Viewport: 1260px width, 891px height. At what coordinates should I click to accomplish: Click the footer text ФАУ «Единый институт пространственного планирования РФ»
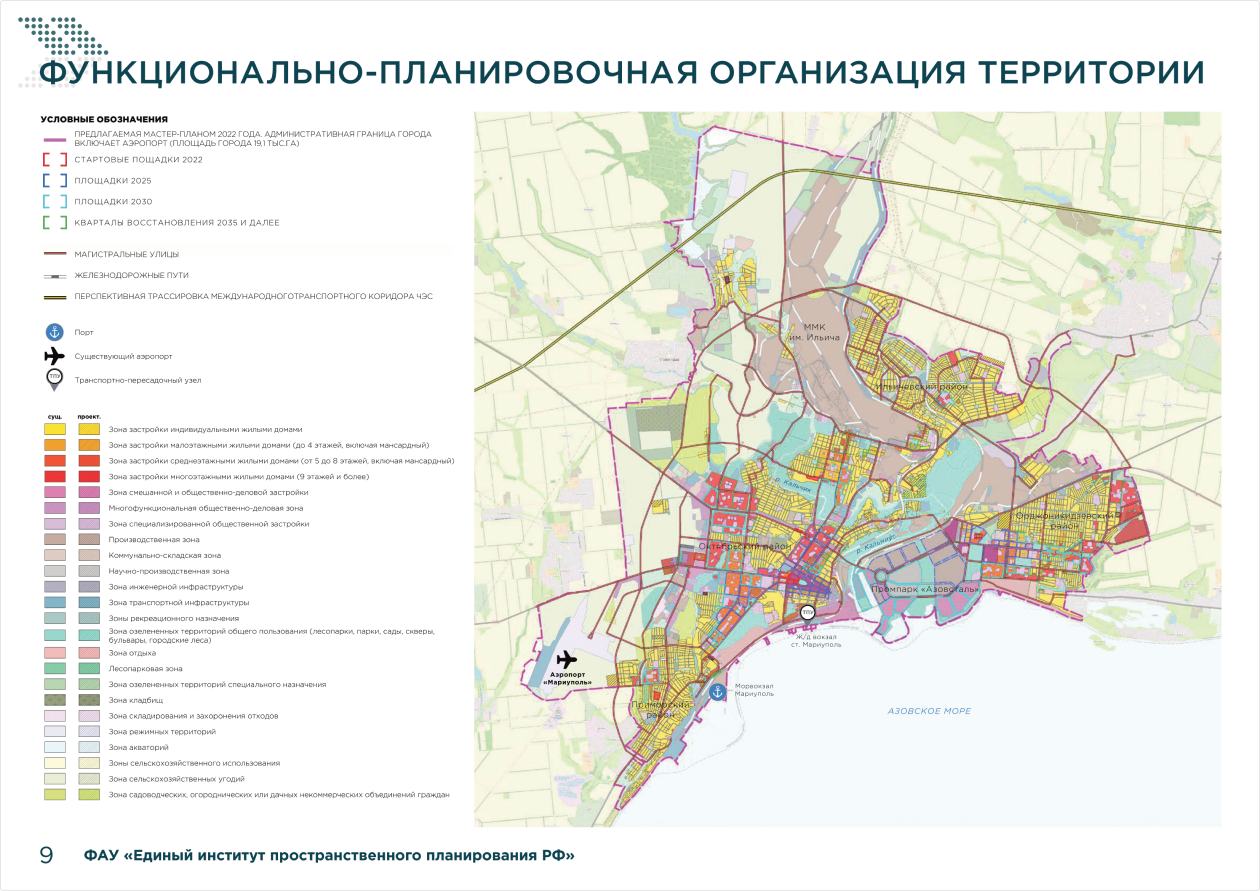(329, 855)
